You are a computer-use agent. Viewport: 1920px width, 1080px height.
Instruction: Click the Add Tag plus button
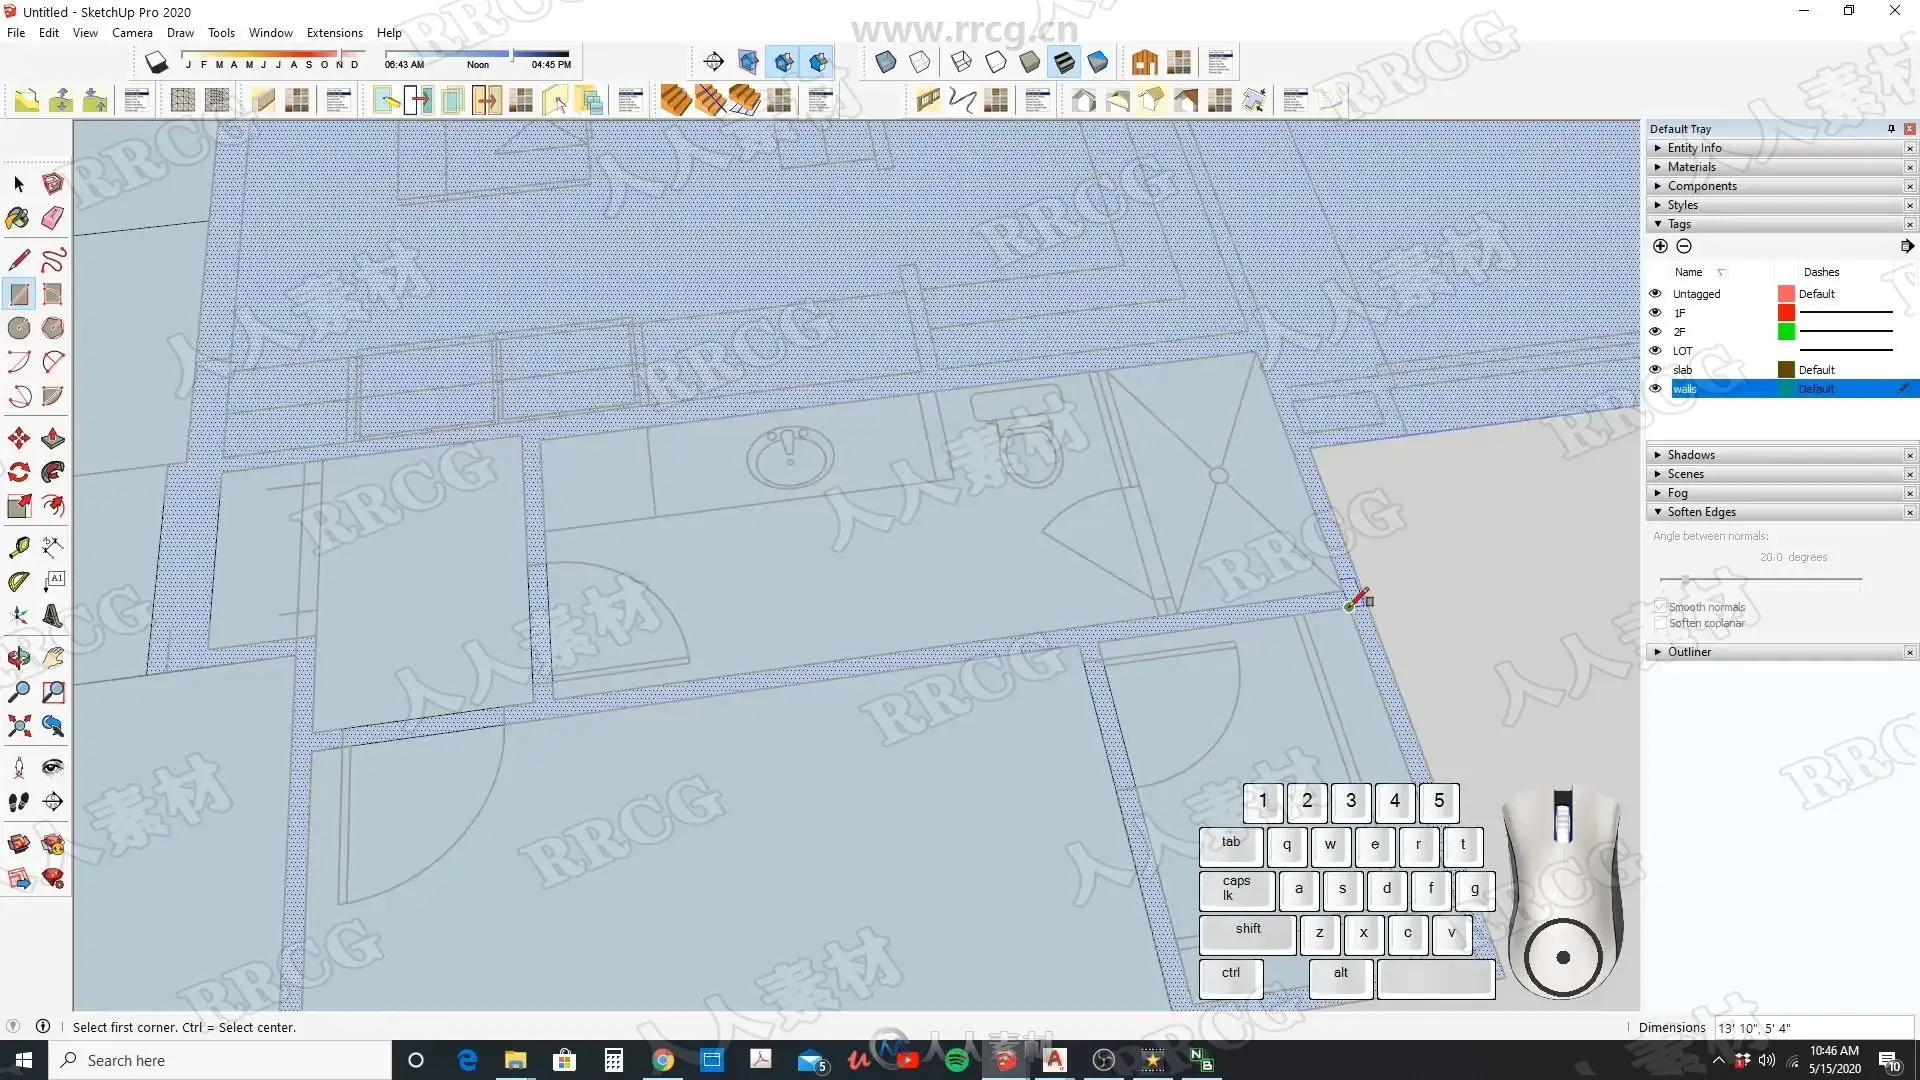(x=1660, y=246)
